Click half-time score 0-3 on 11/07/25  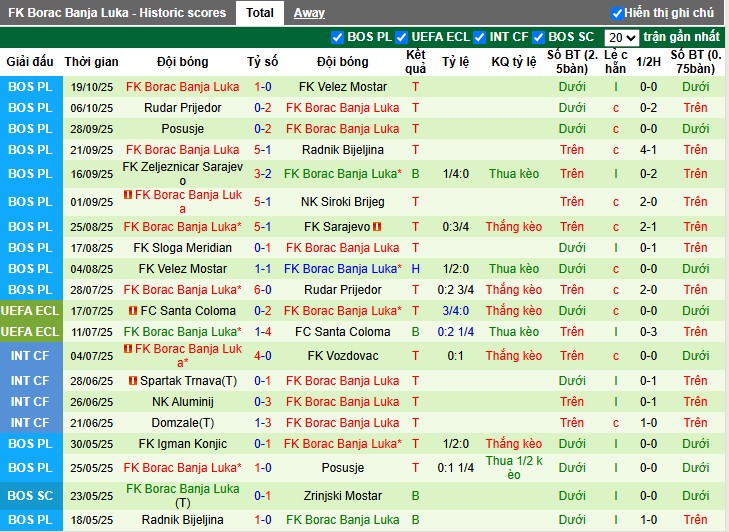(x=648, y=332)
